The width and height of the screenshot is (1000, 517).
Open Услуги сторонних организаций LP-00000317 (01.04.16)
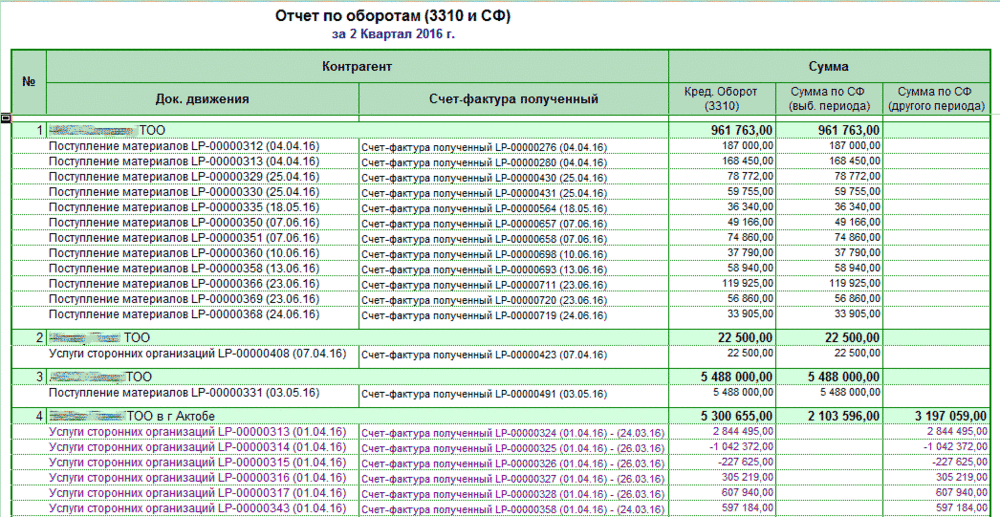(198, 493)
